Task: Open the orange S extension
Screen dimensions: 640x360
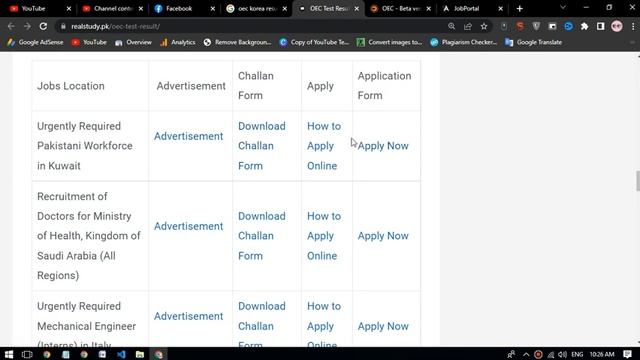Action: point(520,26)
